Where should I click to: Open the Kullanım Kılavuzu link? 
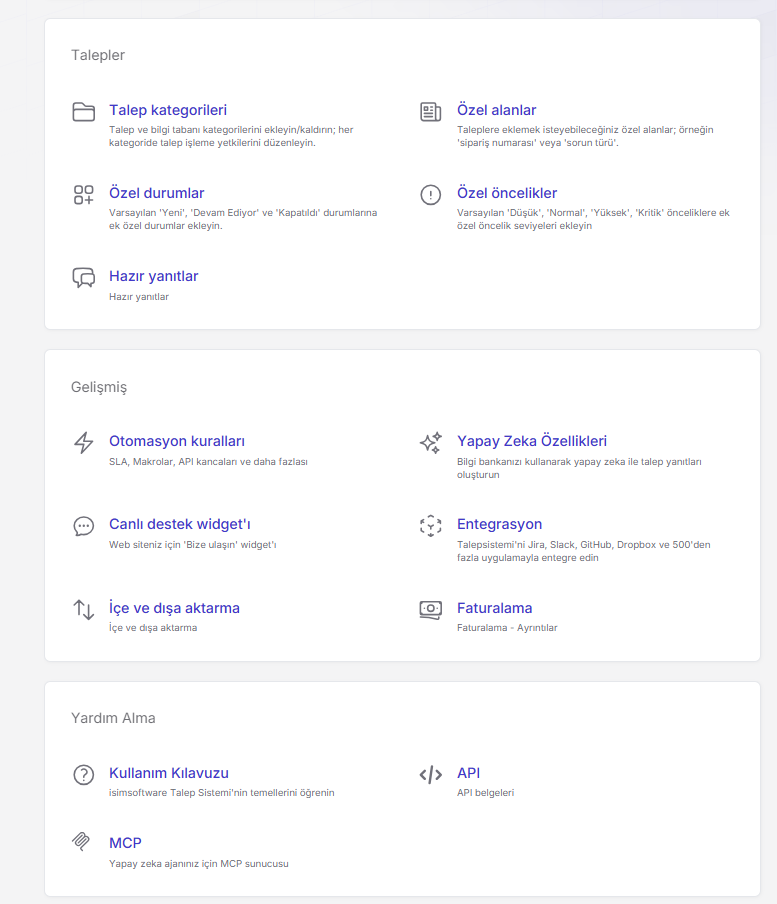[x=169, y=773]
